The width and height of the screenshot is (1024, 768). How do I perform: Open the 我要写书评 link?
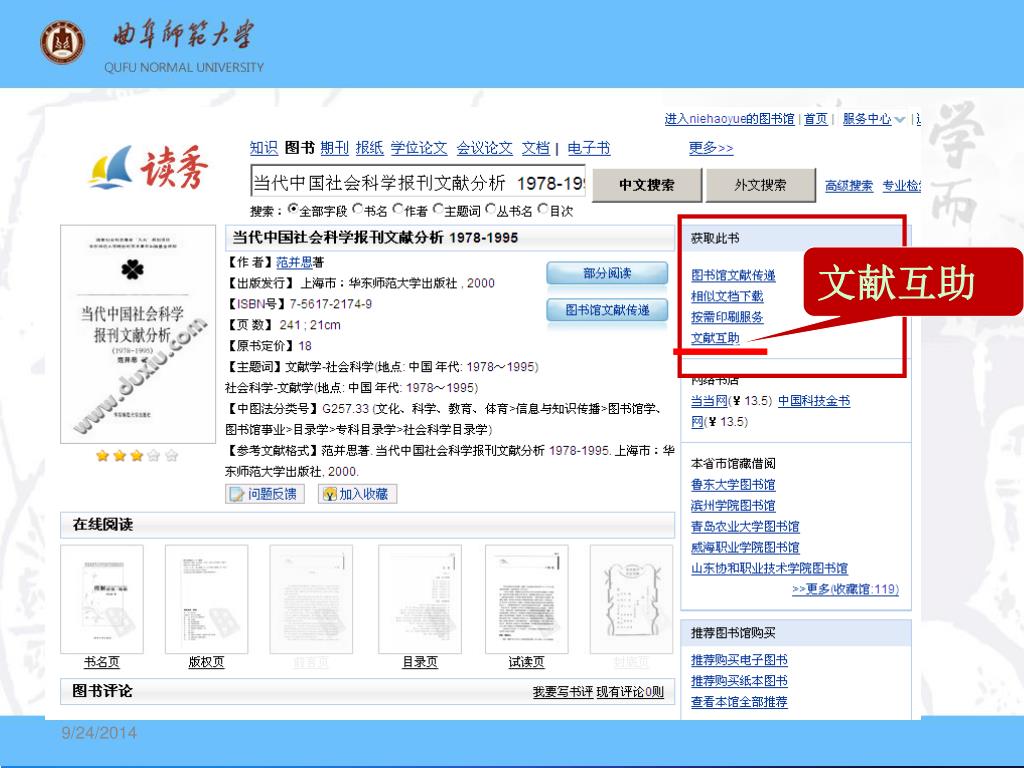pos(562,692)
